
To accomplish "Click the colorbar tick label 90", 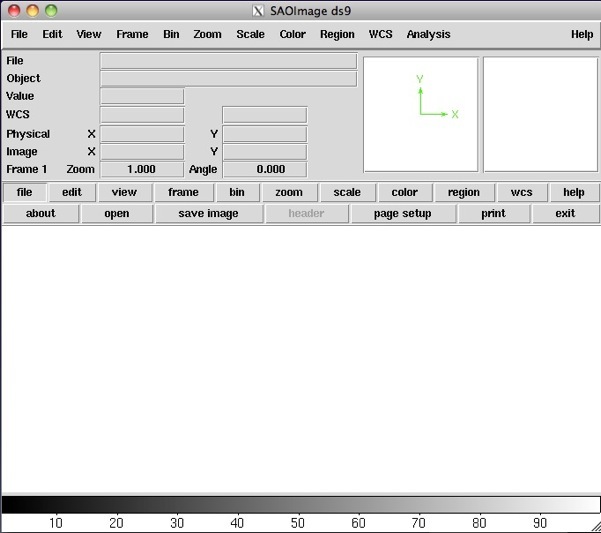I will point(540,523).
